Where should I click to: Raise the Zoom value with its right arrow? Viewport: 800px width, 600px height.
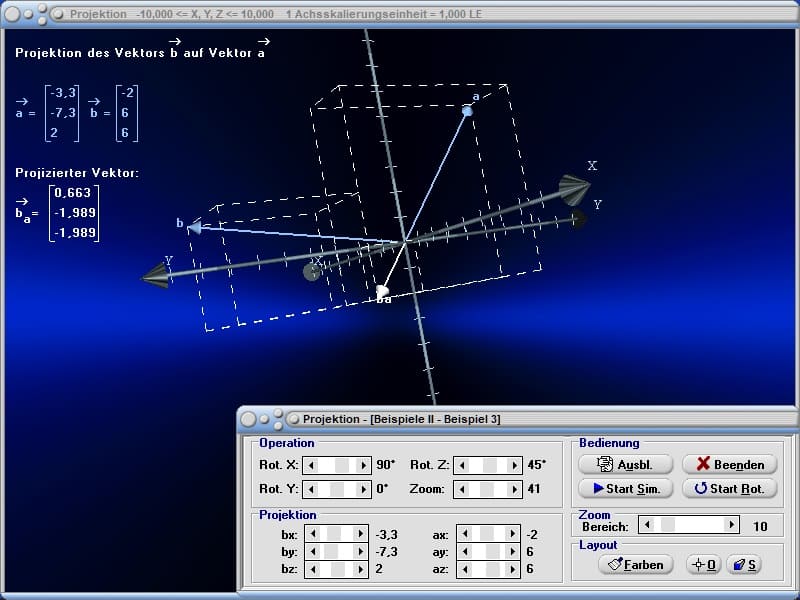tap(514, 489)
